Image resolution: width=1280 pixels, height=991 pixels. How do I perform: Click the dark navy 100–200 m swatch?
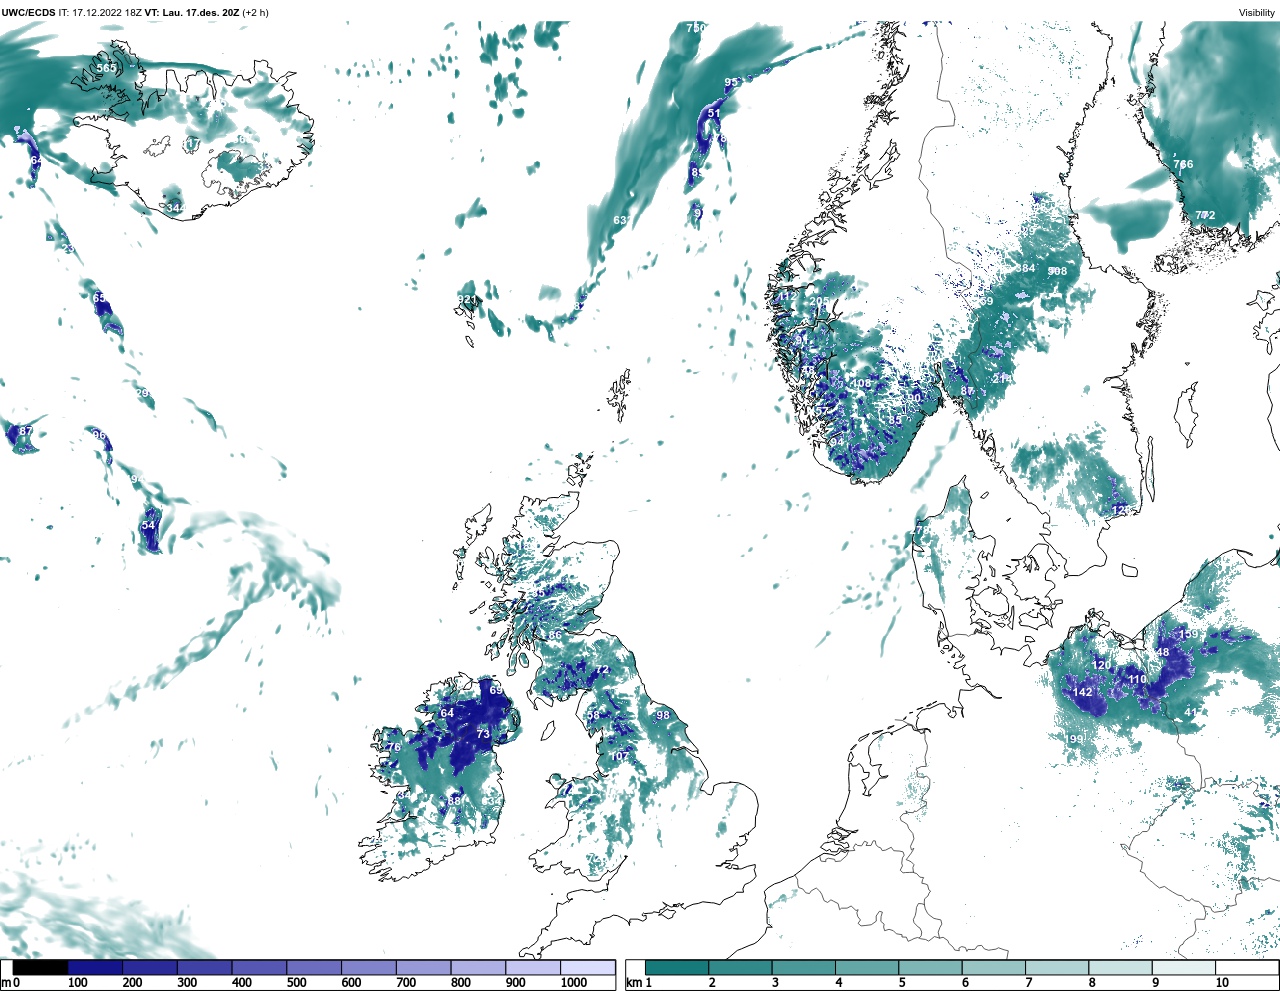pos(95,967)
